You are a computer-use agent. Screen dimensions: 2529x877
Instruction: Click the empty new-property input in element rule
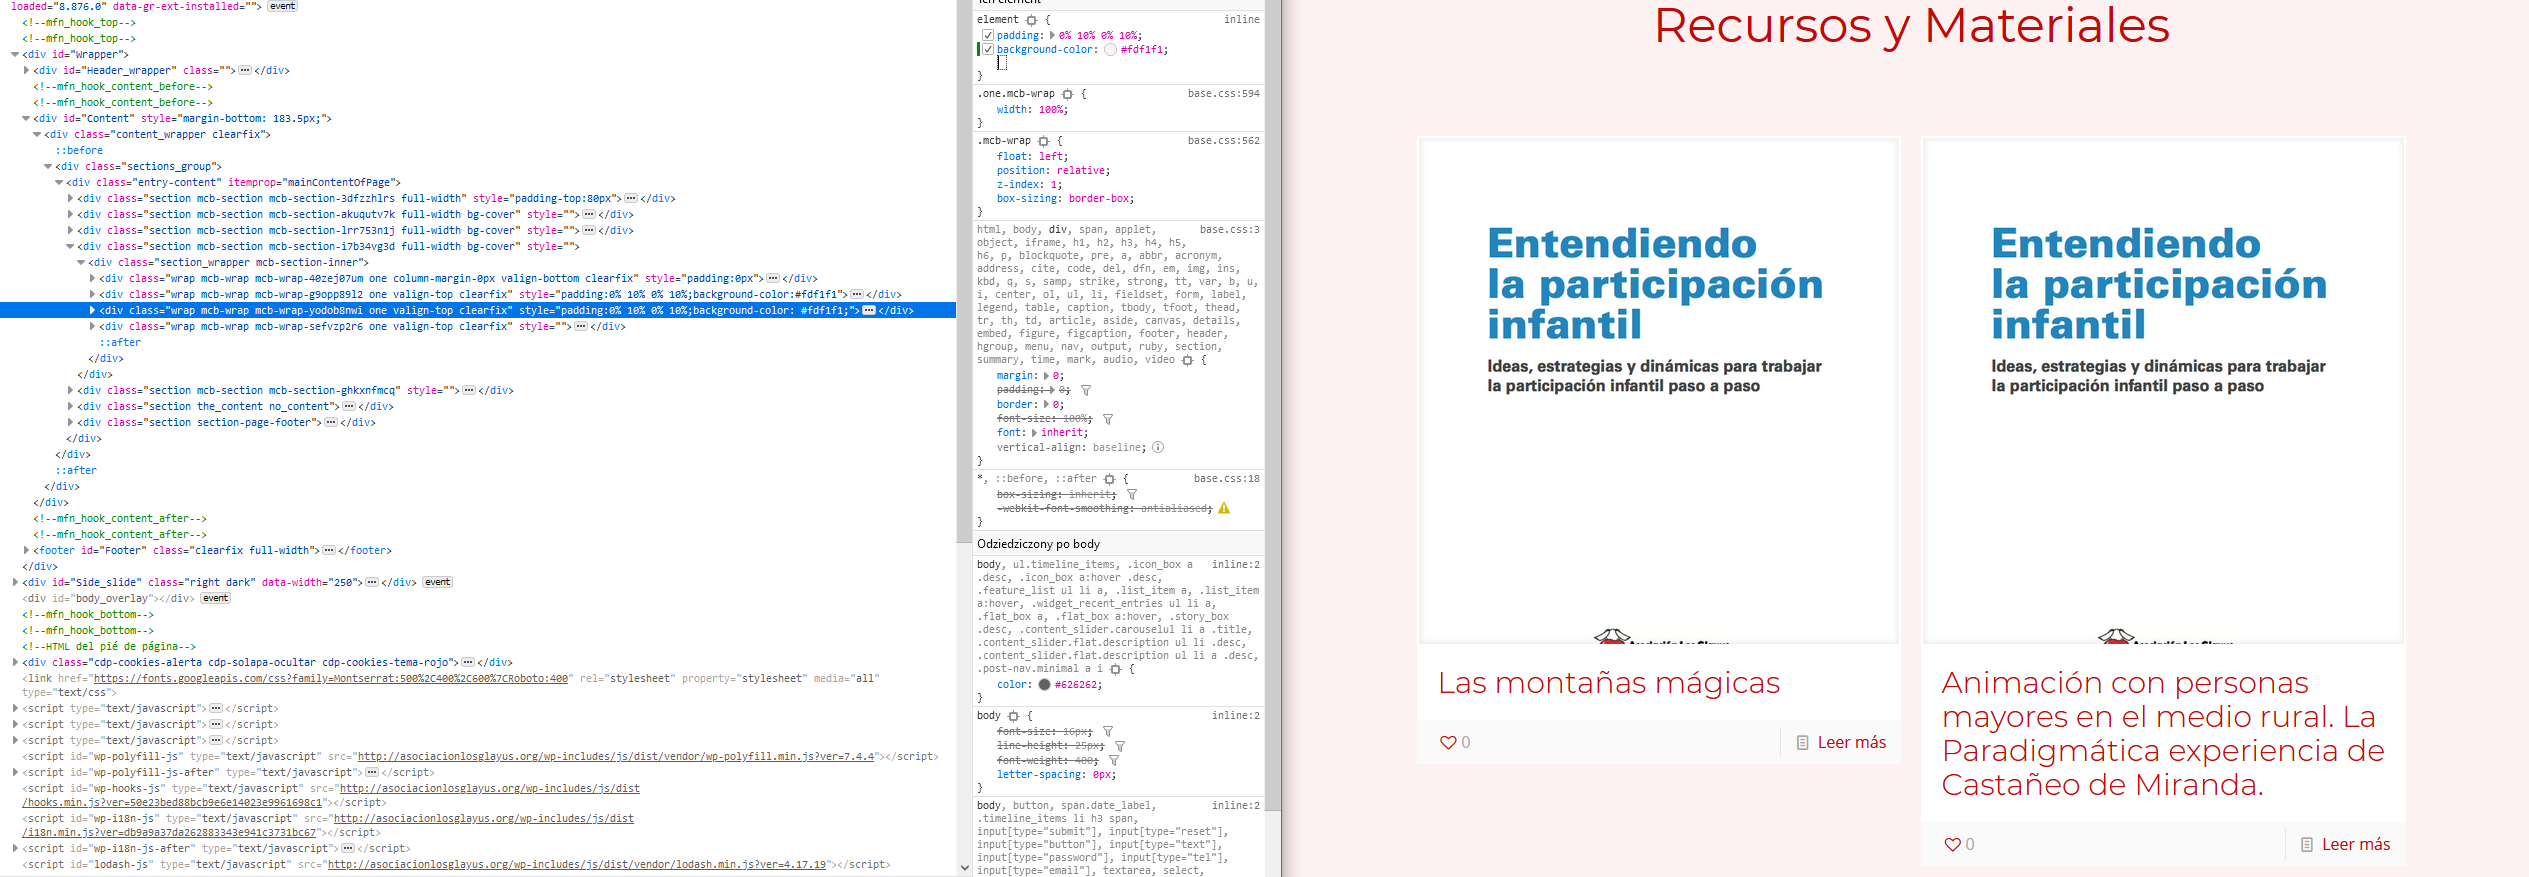pyautogui.click(x=1002, y=63)
